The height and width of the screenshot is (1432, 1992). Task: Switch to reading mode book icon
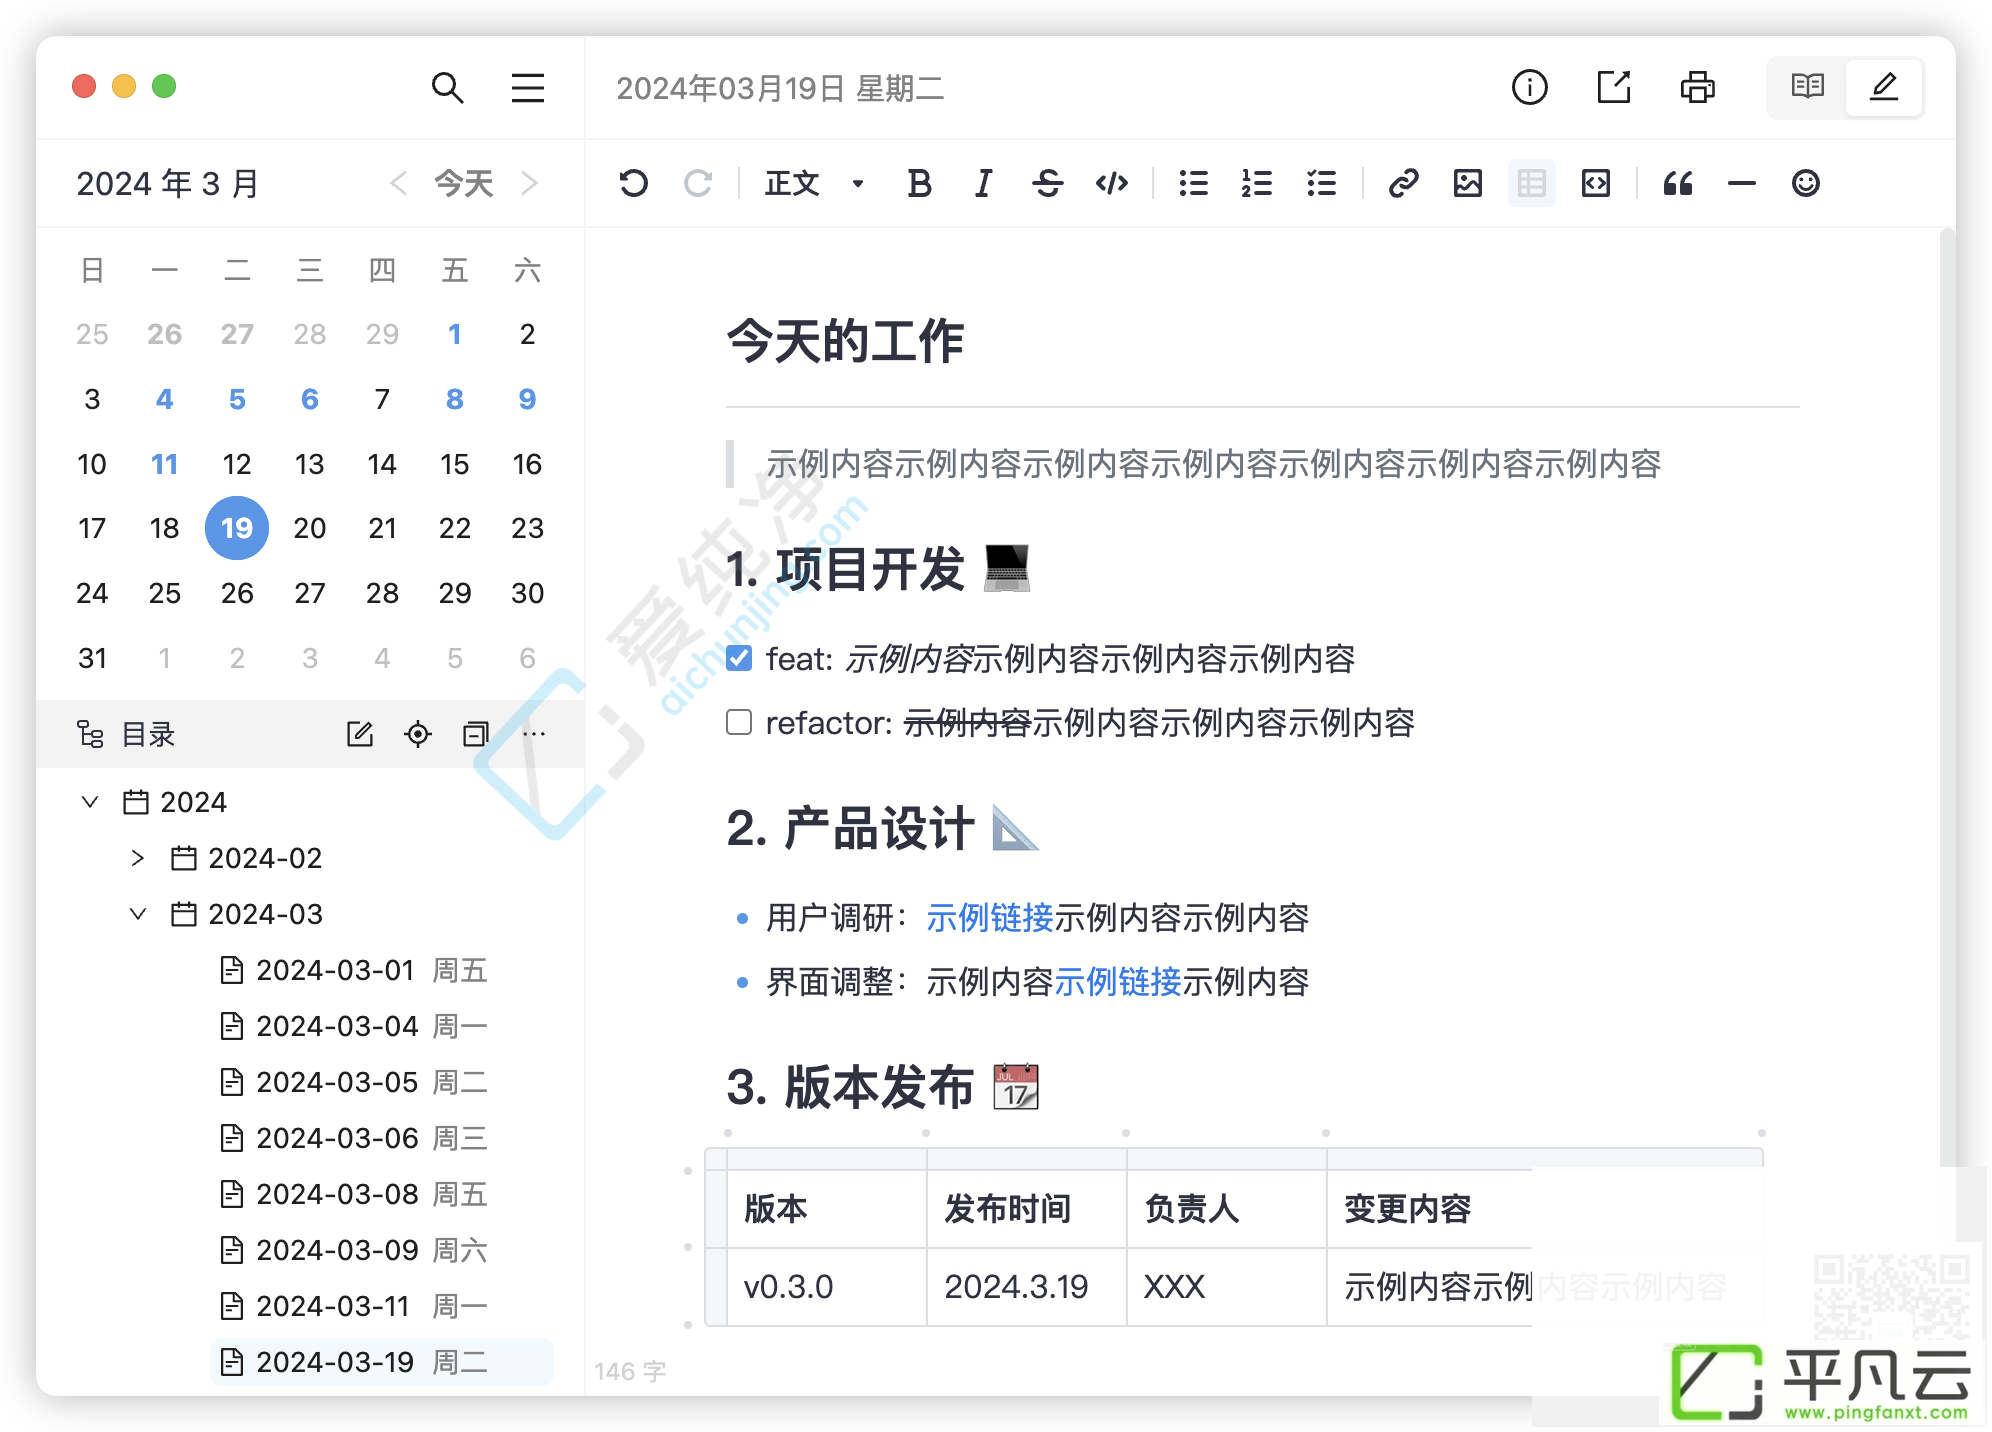tap(1807, 88)
